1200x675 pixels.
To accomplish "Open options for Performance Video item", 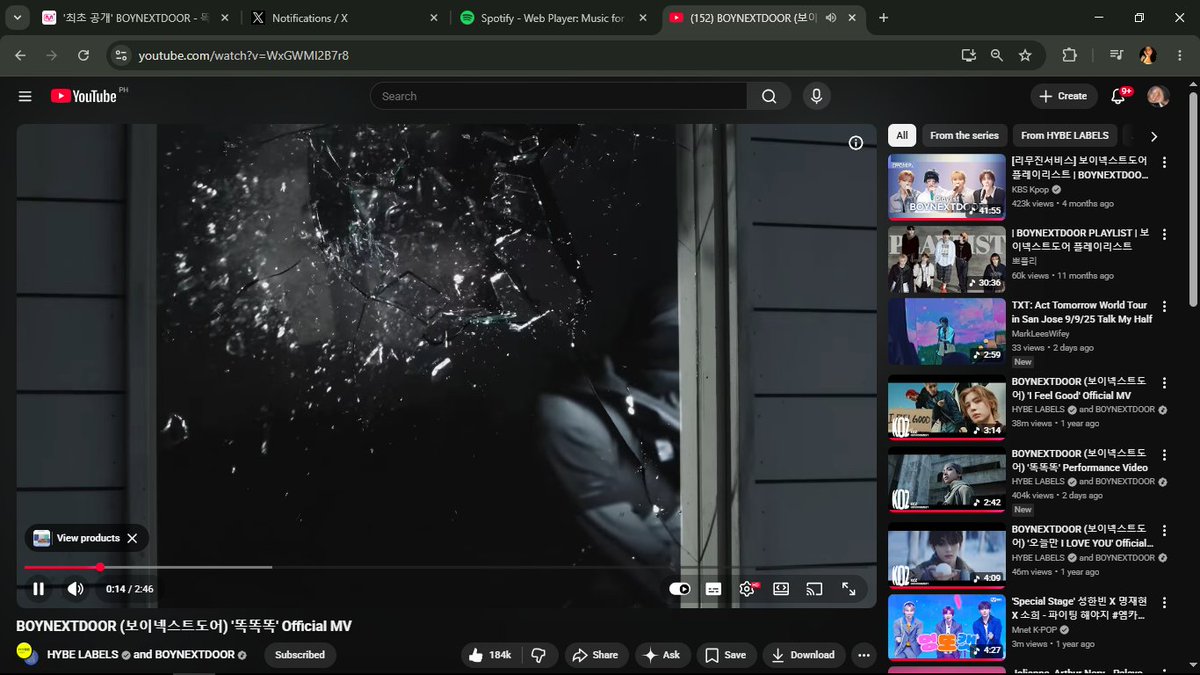I will click(x=1165, y=456).
